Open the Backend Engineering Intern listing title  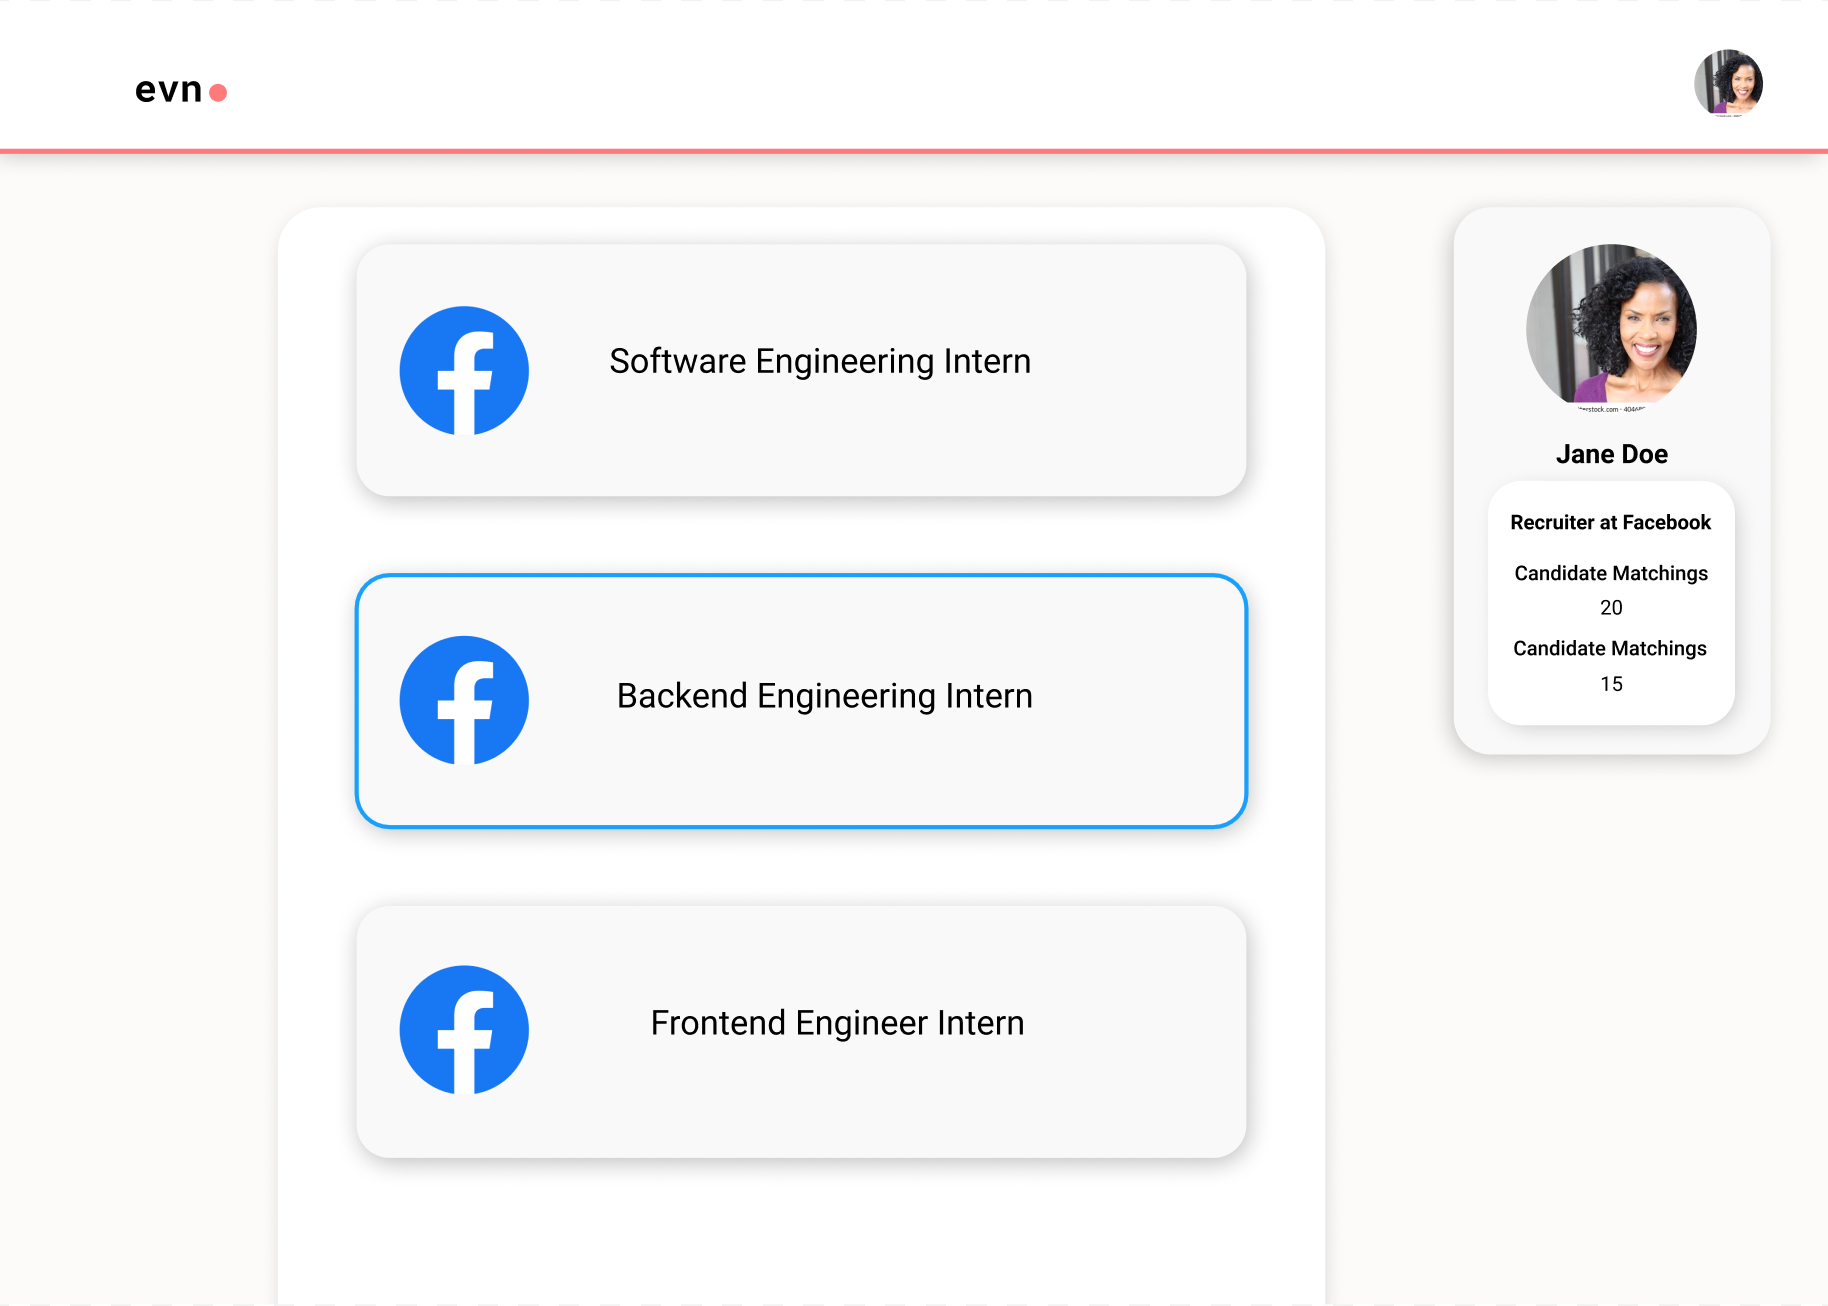click(x=824, y=696)
